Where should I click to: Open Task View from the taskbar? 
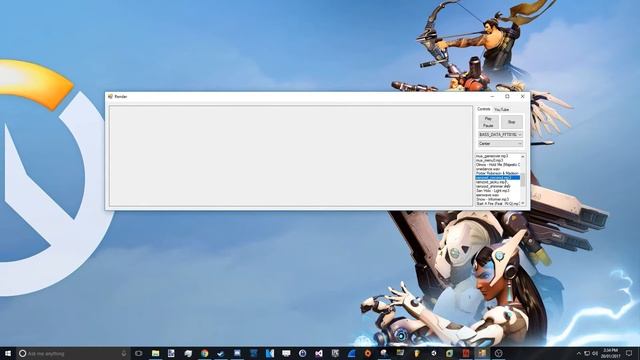[x=139, y=353]
